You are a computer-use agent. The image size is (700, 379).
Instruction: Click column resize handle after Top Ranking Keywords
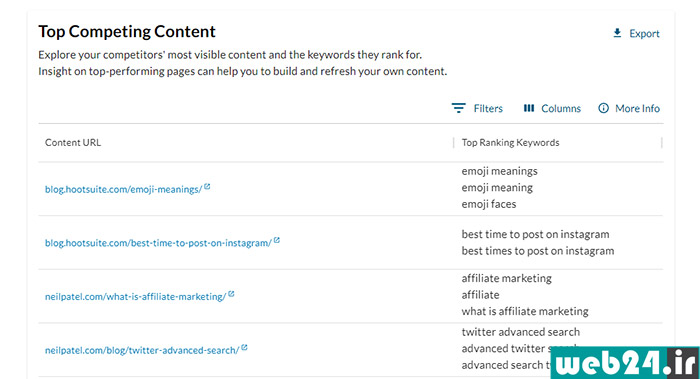pyautogui.click(x=662, y=142)
